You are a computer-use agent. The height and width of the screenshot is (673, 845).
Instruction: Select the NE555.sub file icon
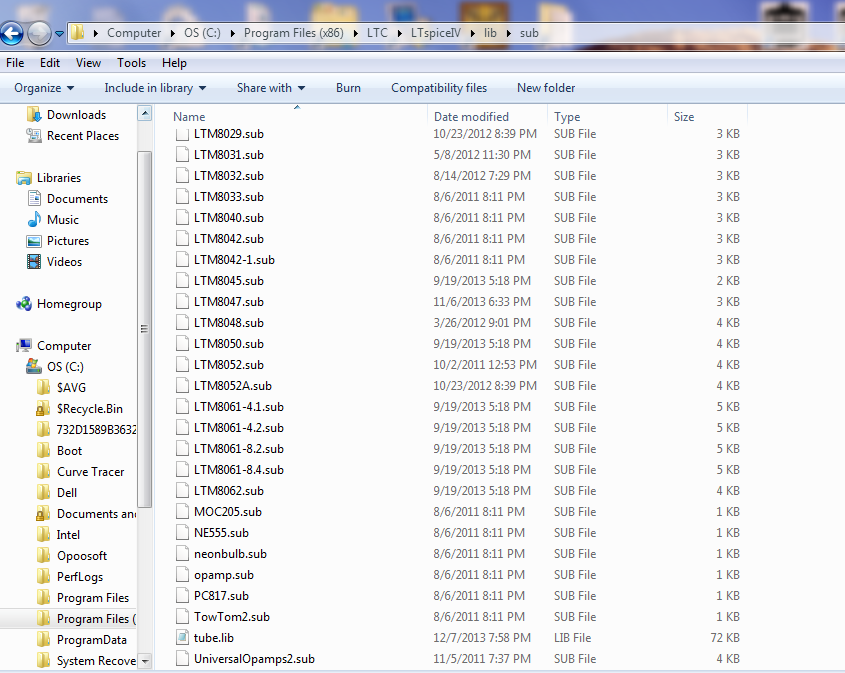point(182,532)
